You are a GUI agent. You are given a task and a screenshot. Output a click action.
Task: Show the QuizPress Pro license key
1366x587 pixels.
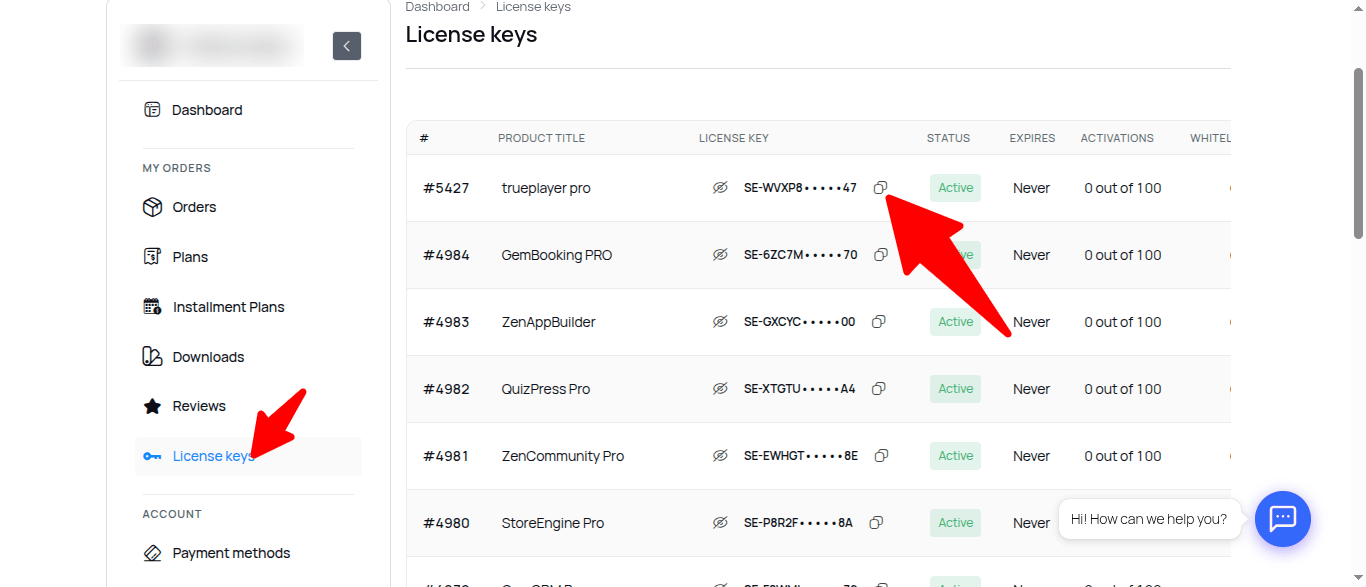click(x=720, y=389)
